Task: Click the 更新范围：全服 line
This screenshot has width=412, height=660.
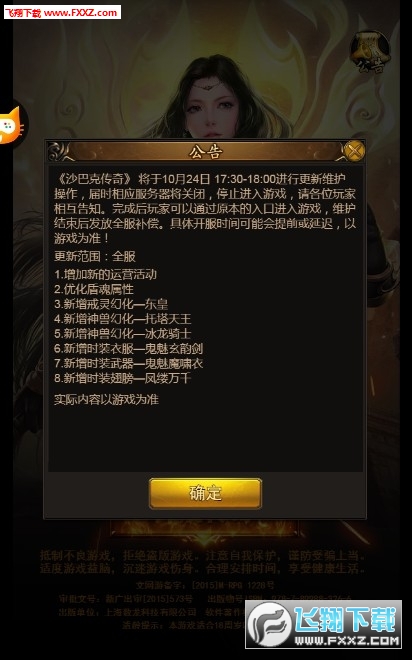Action: 95,256
